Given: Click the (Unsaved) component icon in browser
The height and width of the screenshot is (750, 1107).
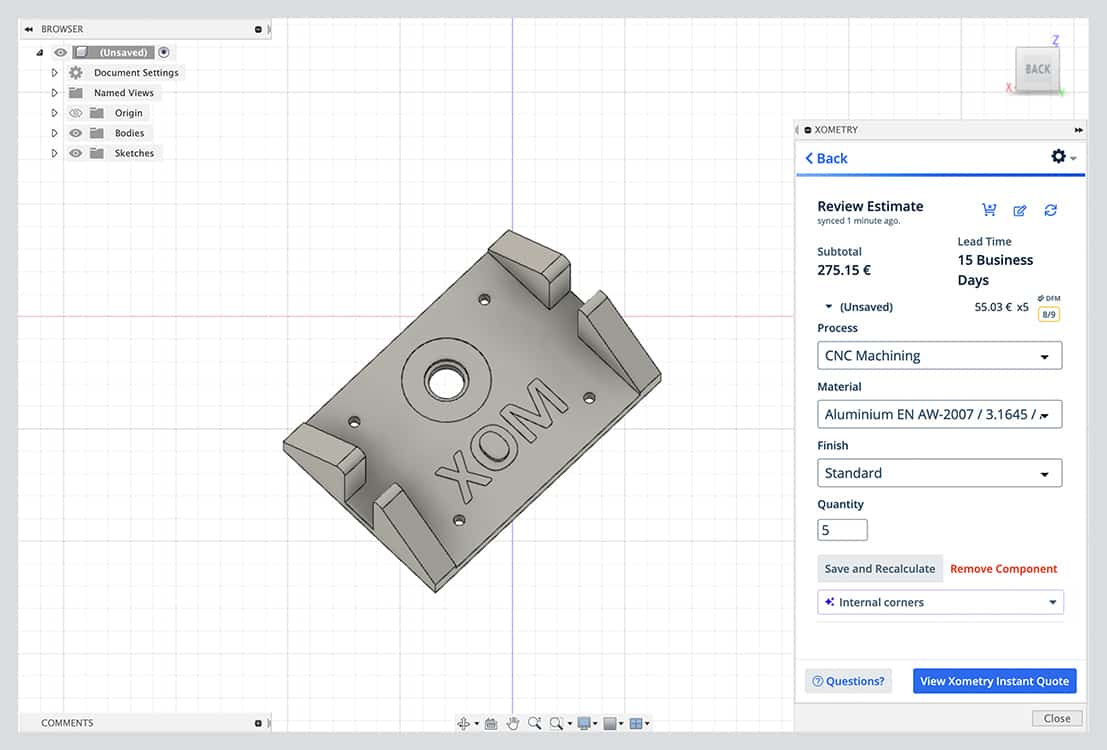Looking at the screenshot, I should tap(82, 52).
